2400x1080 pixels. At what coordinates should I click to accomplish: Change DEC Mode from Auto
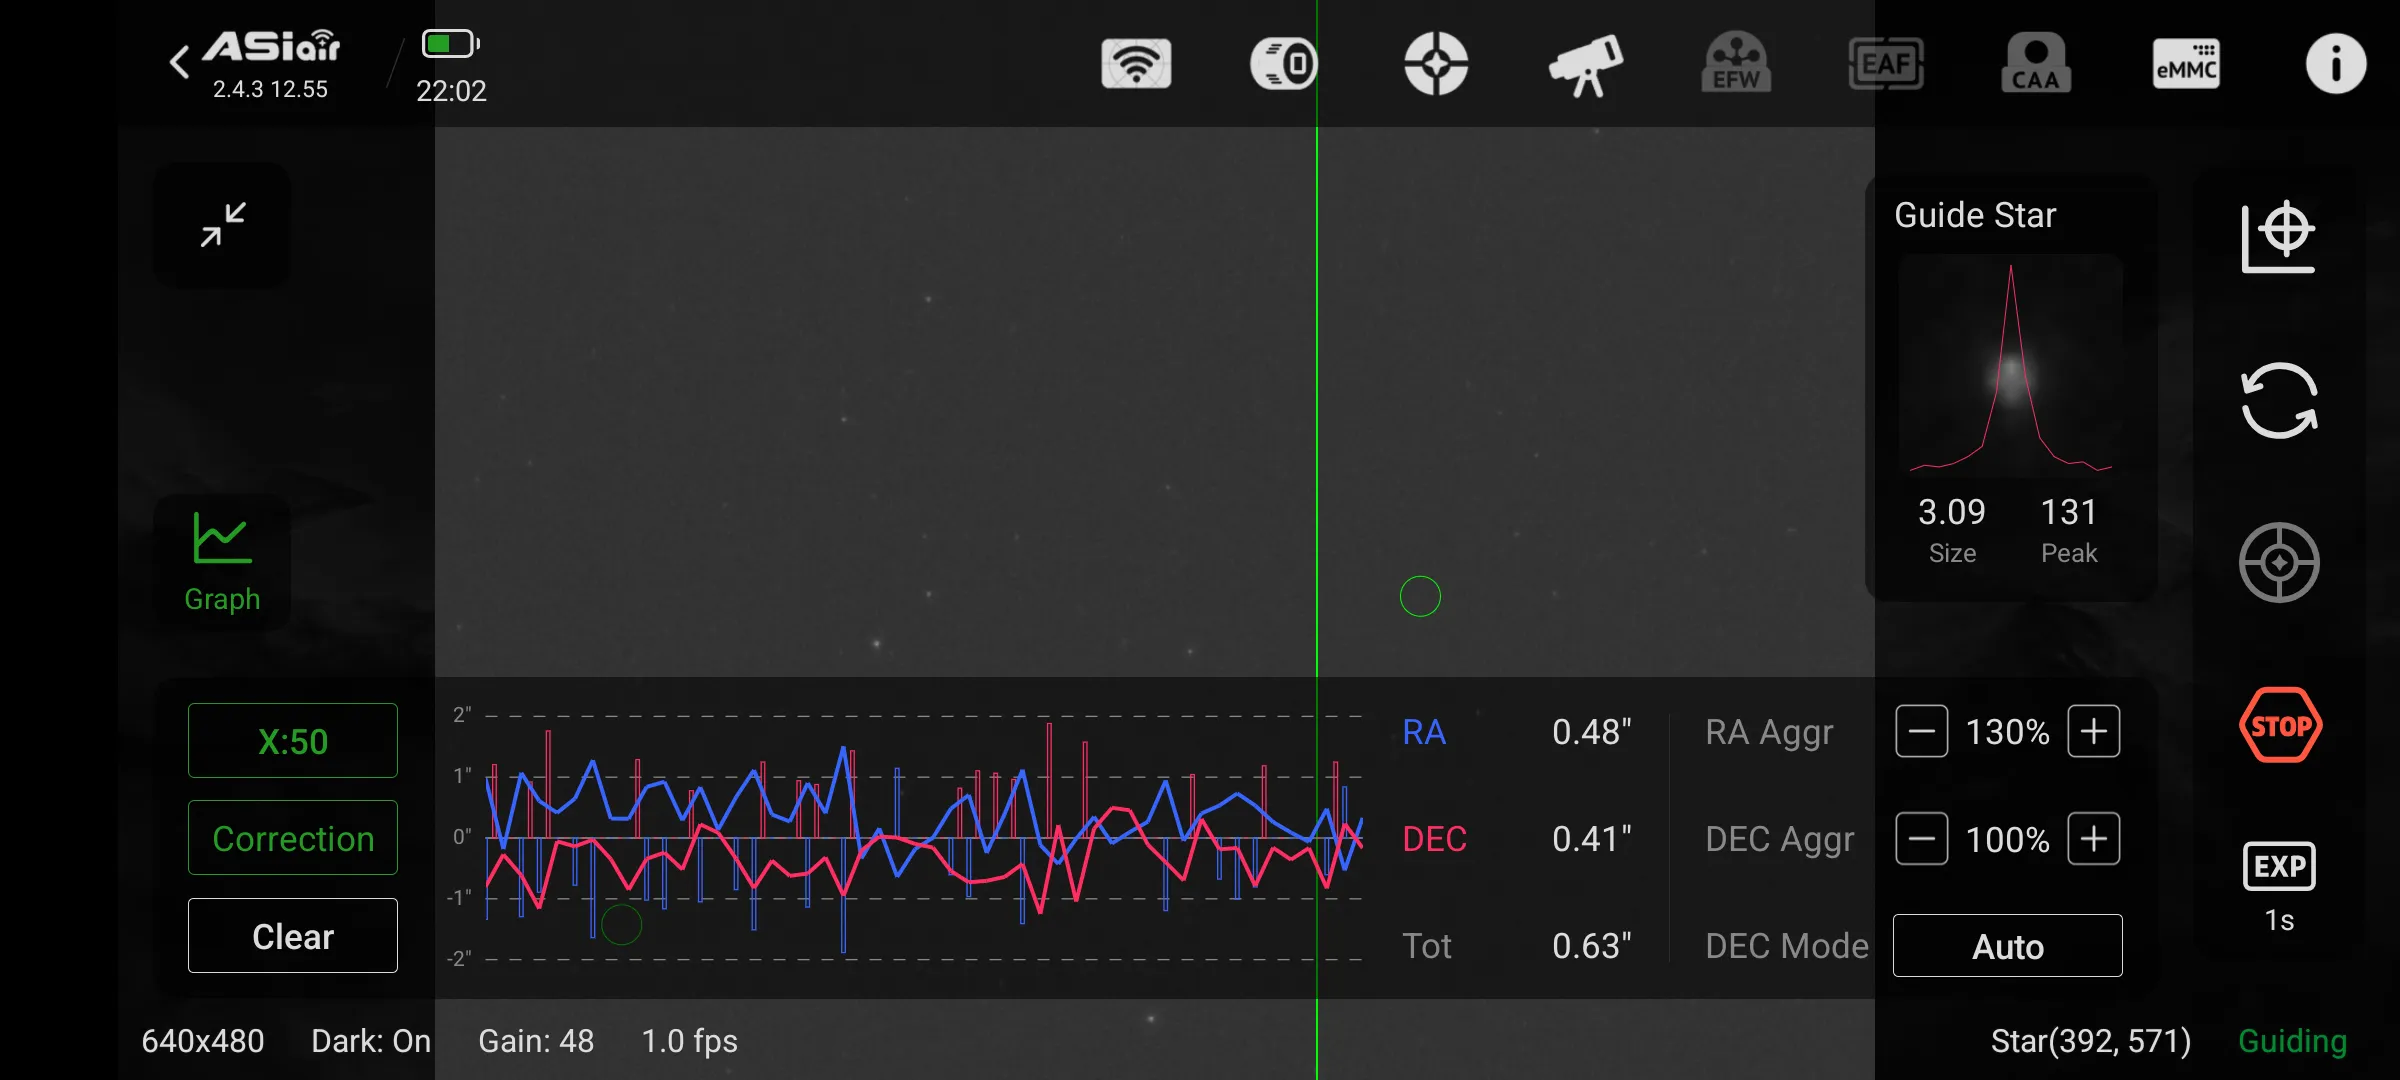click(x=2007, y=946)
